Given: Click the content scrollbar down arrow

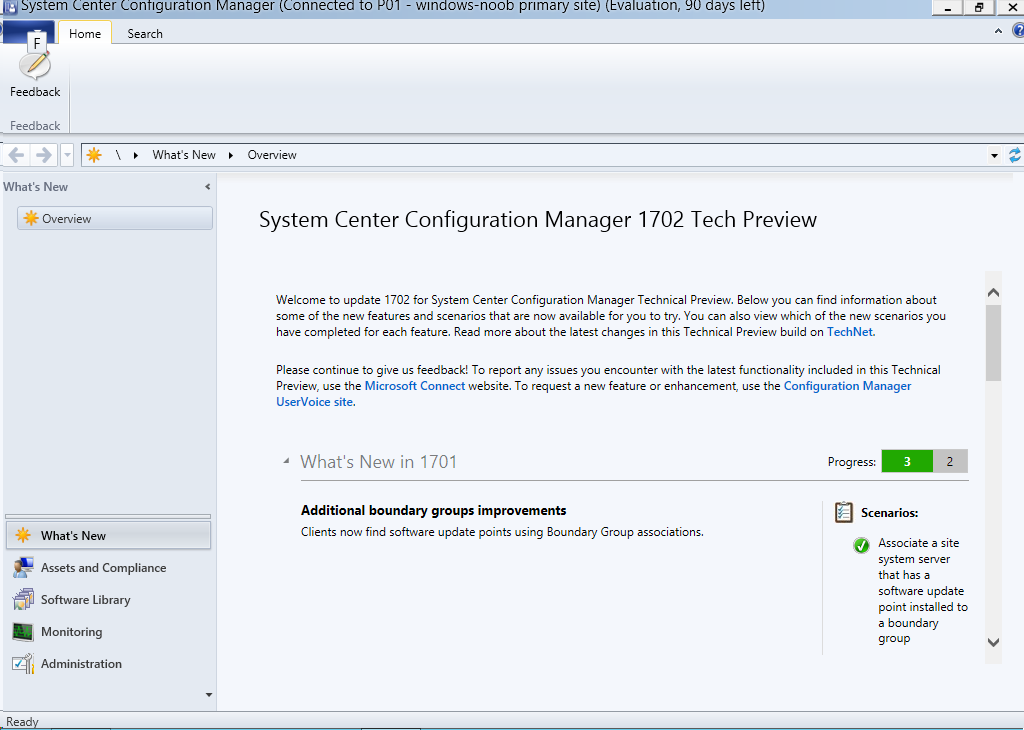Looking at the screenshot, I should click(993, 643).
